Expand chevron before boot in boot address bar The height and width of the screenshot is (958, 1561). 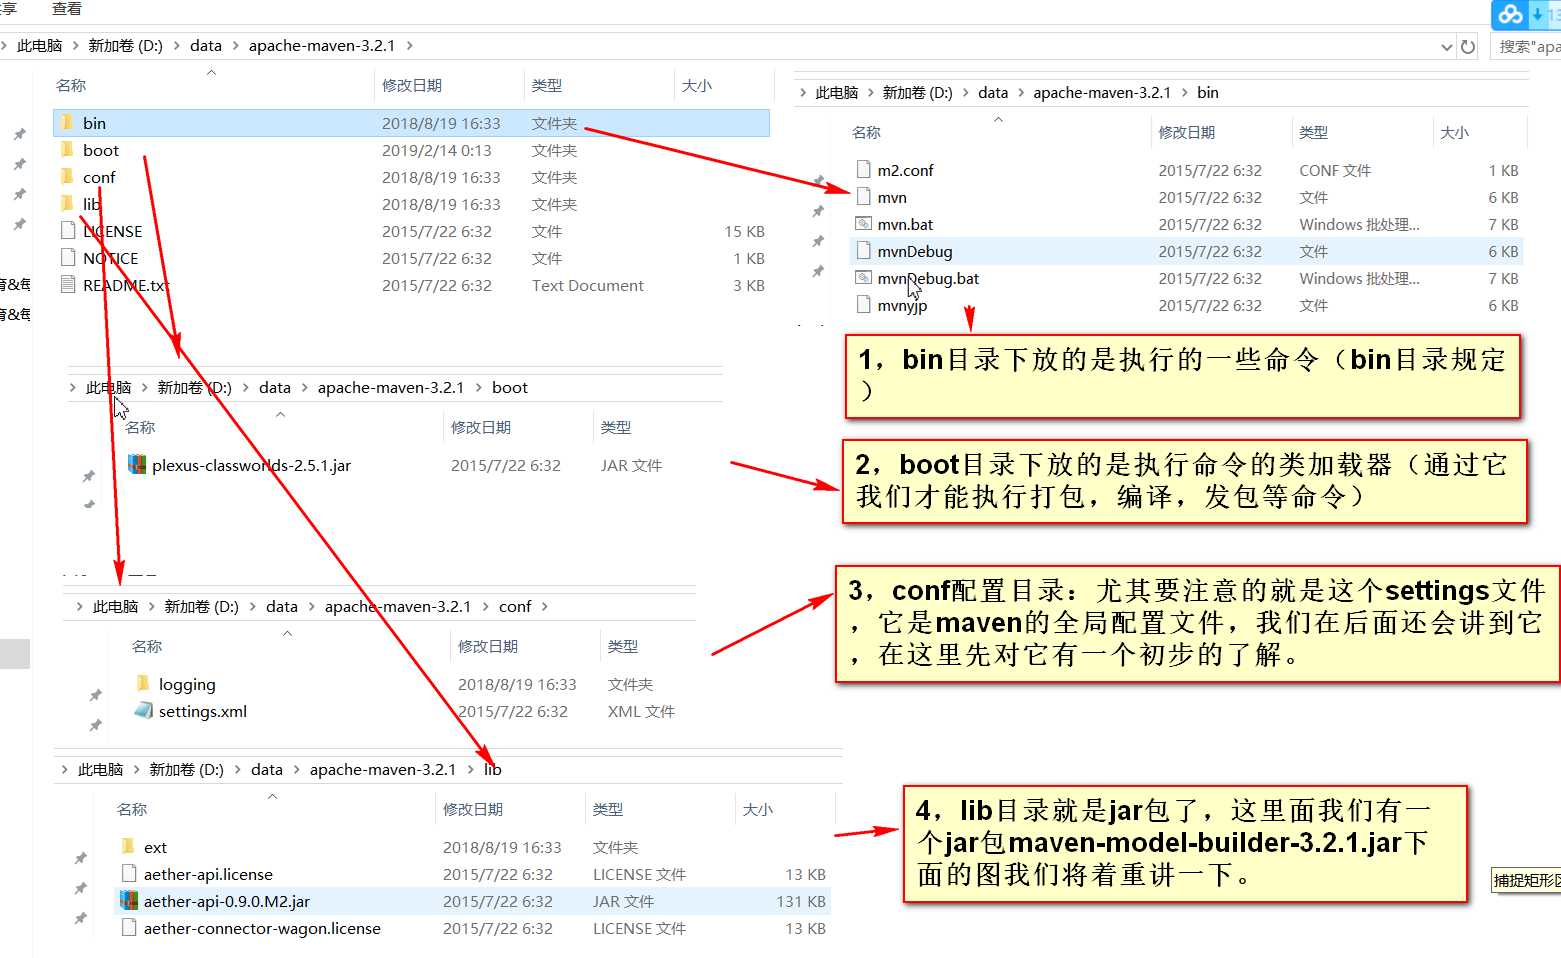pyautogui.click(x=478, y=387)
